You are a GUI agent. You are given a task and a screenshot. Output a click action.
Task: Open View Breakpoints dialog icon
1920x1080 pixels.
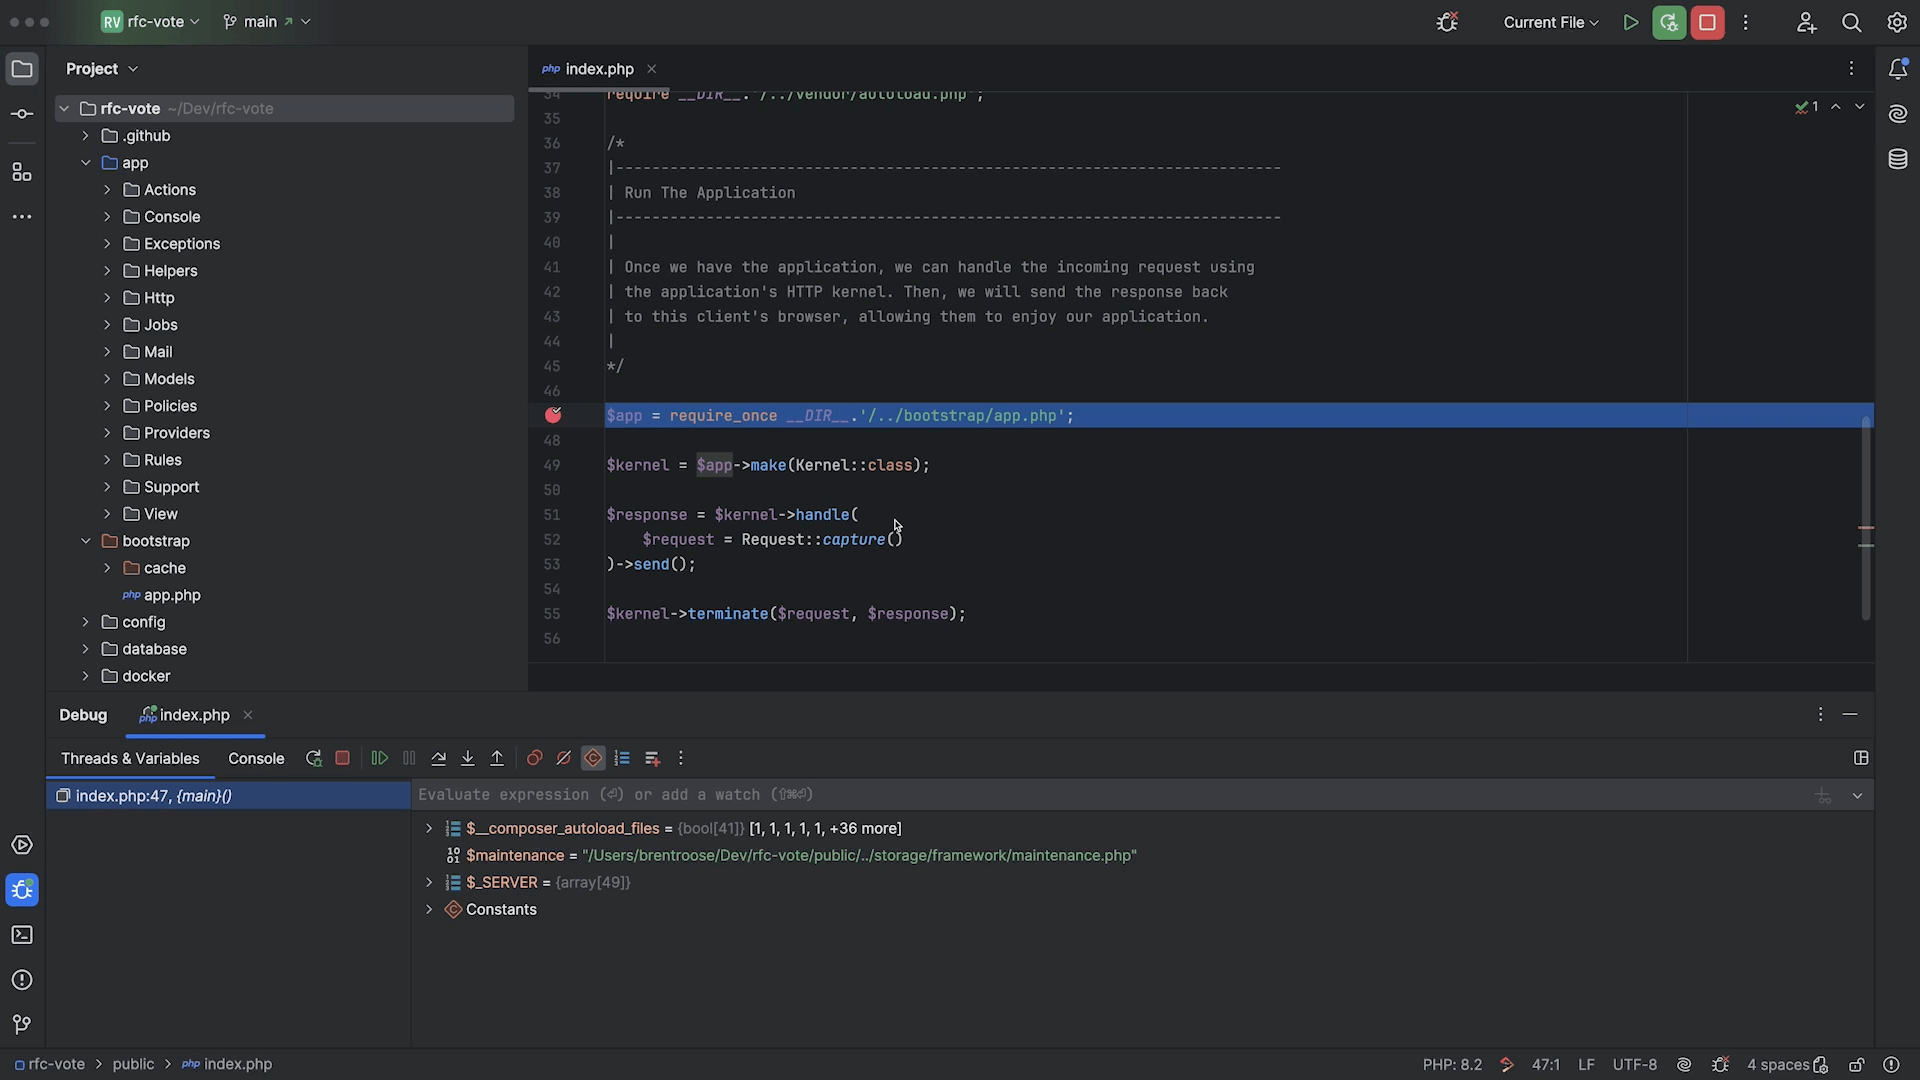pos(534,759)
